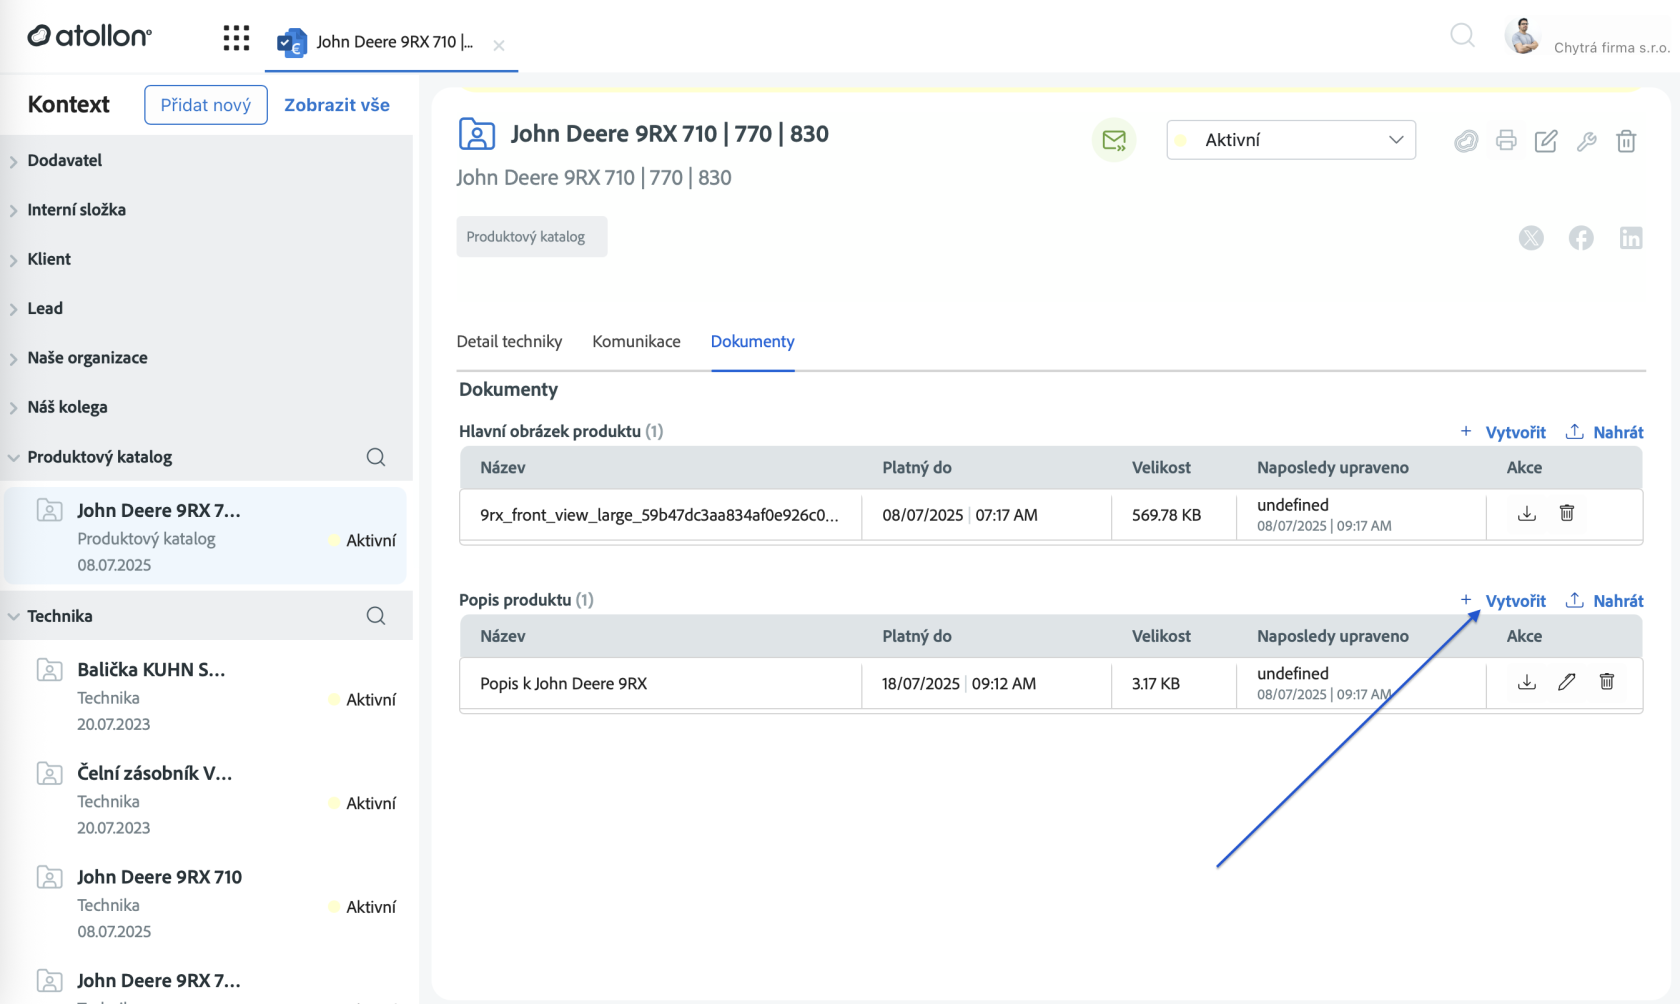Switch to Komunikace tab
1680x1004 pixels.
pos(636,341)
